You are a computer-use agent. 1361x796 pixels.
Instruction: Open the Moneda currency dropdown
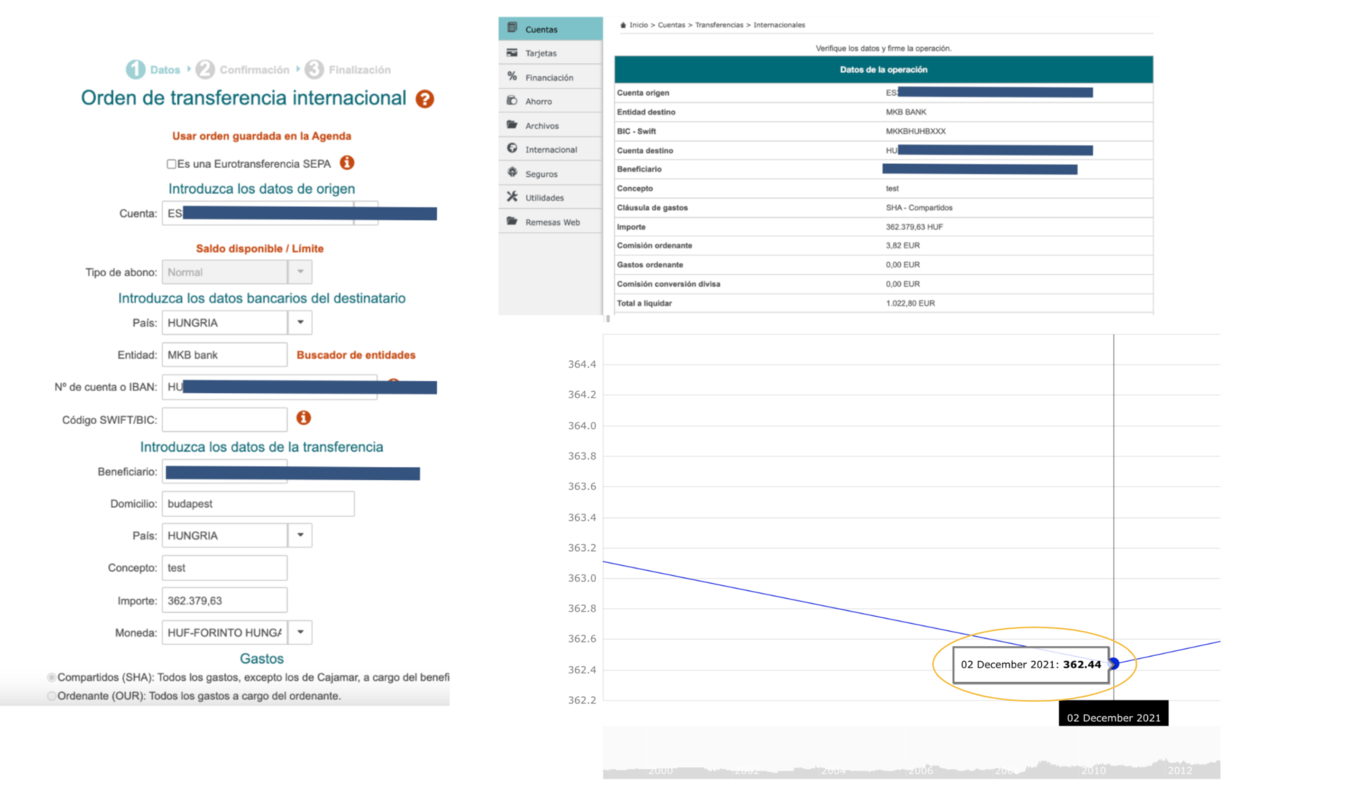tap(300, 632)
